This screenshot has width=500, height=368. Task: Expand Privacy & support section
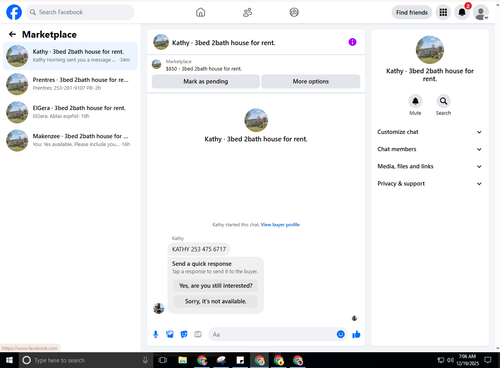click(429, 184)
